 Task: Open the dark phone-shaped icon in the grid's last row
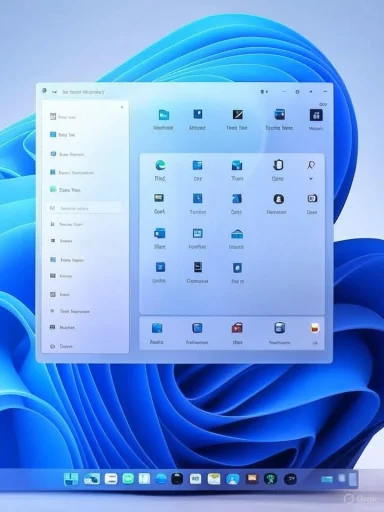[198, 267]
